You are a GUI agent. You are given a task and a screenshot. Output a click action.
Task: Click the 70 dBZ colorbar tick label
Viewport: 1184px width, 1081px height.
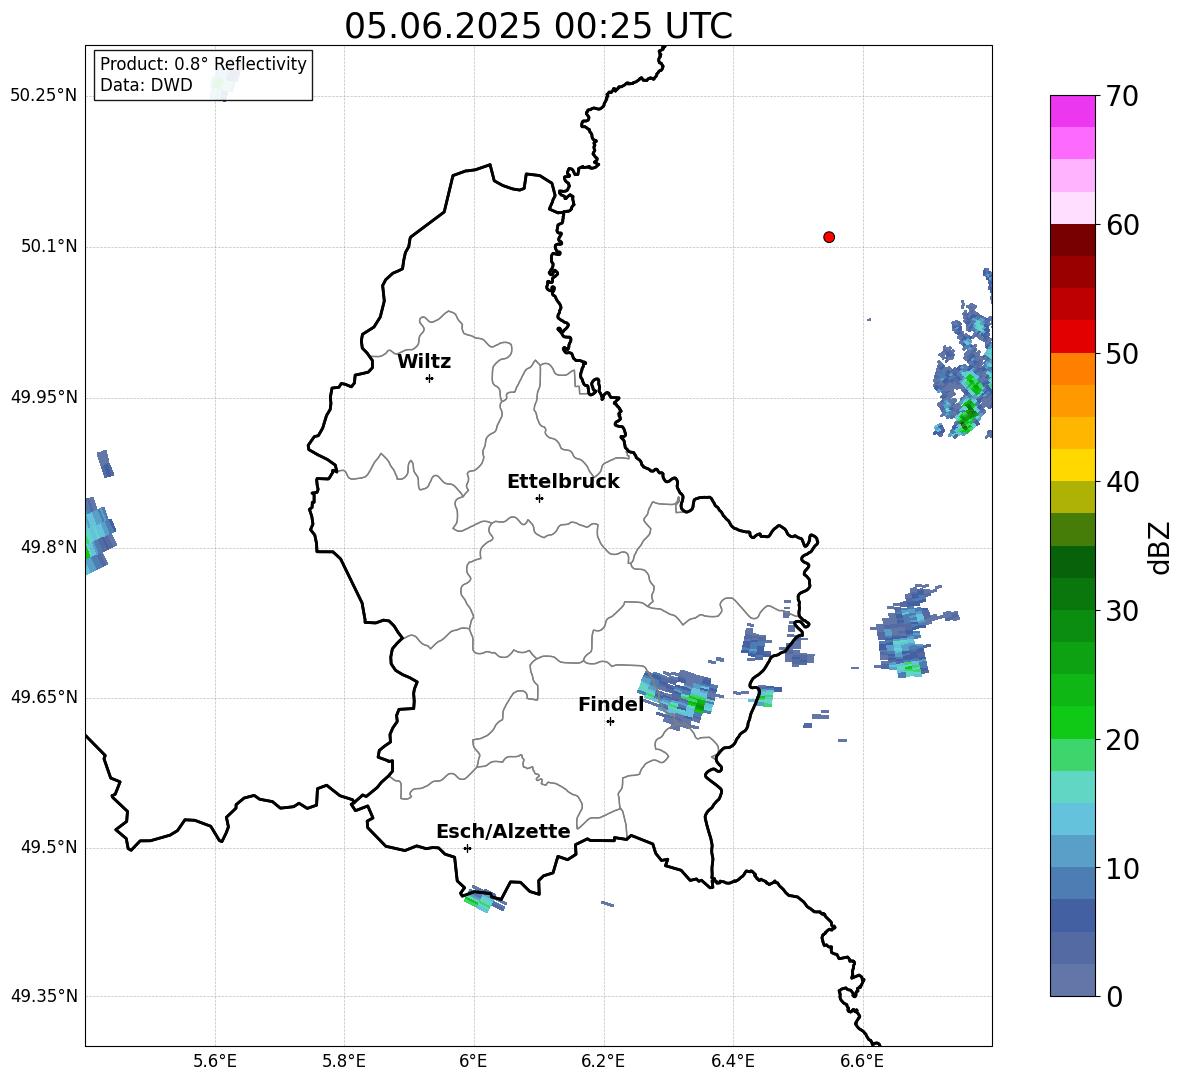(1122, 96)
